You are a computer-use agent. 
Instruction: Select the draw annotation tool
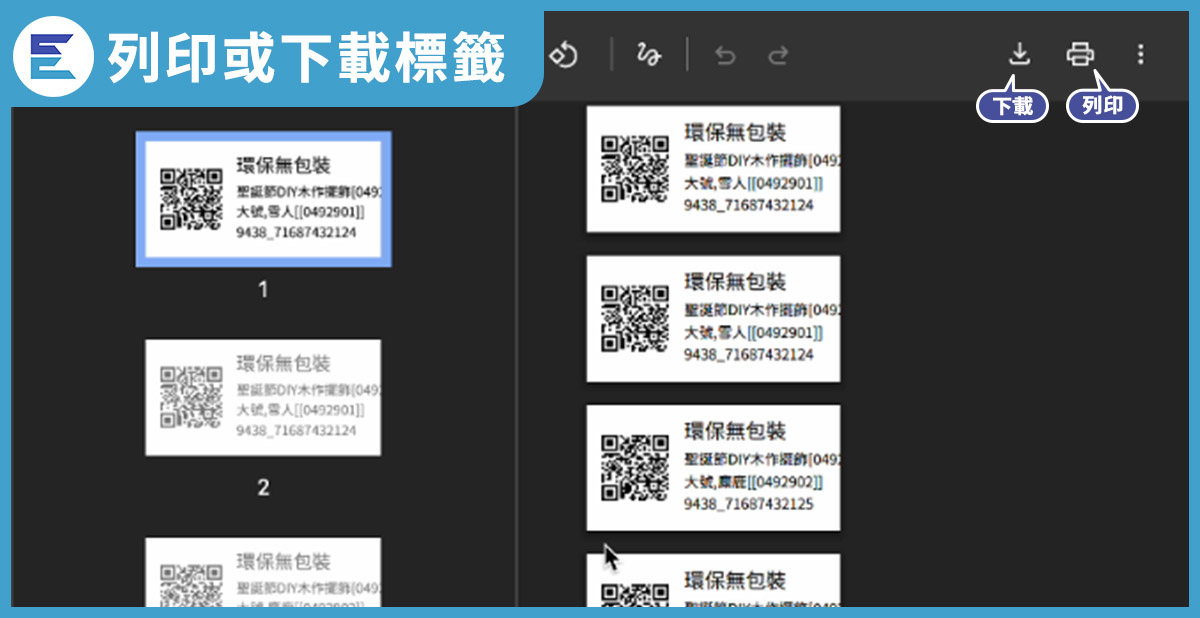[649, 54]
